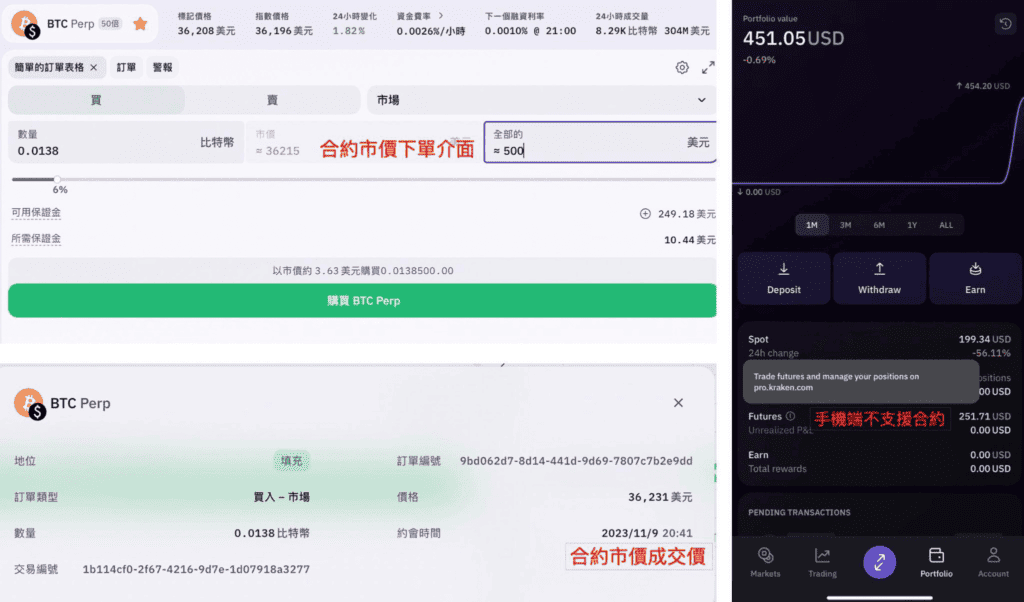Select the ALL chart range

point(946,225)
